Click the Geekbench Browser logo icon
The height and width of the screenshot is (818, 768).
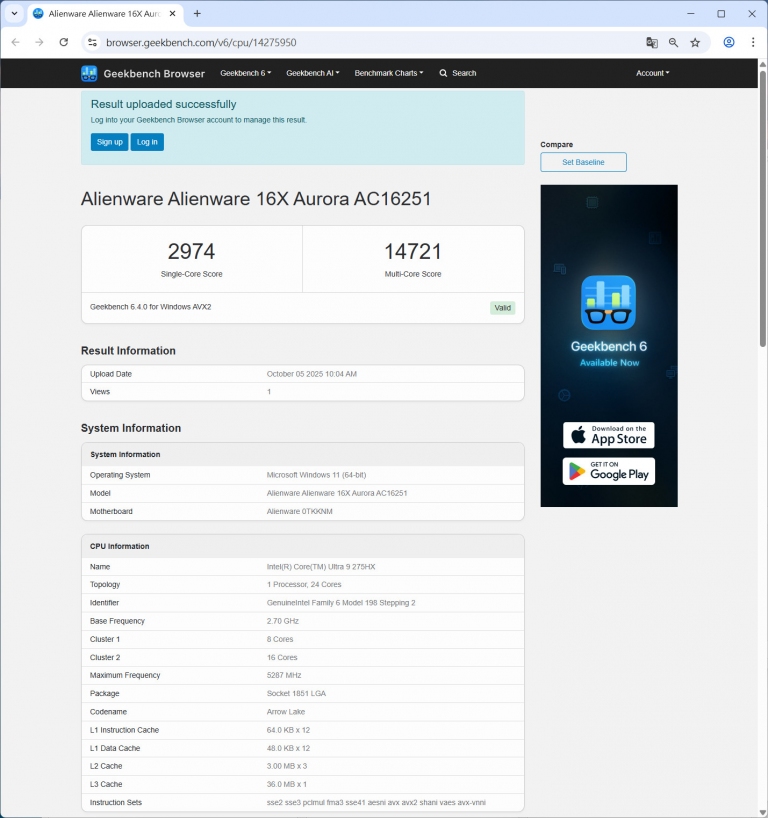click(89, 73)
